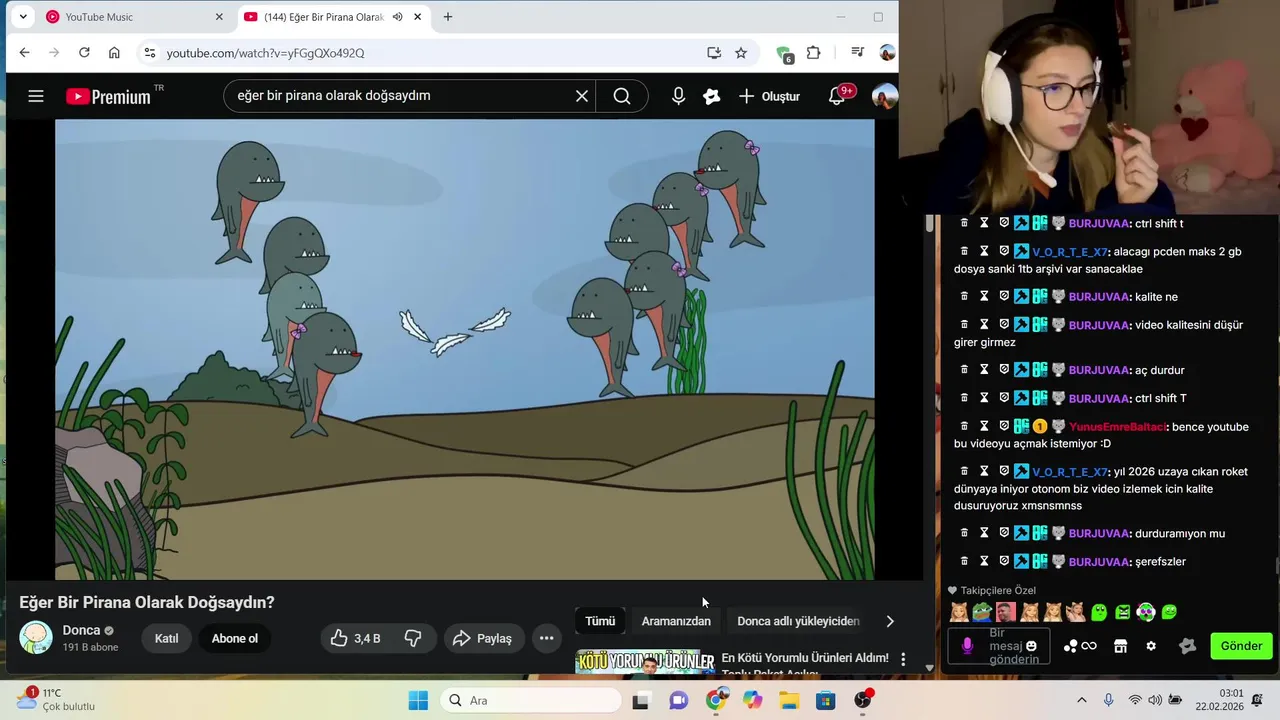Select the Aramanızdan filter chip
This screenshot has width=1280, height=720.
(676, 621)
